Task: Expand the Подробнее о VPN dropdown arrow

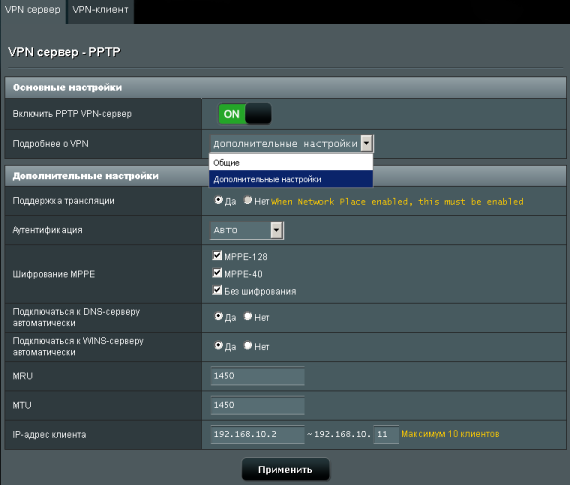Action: pos(366,143)
